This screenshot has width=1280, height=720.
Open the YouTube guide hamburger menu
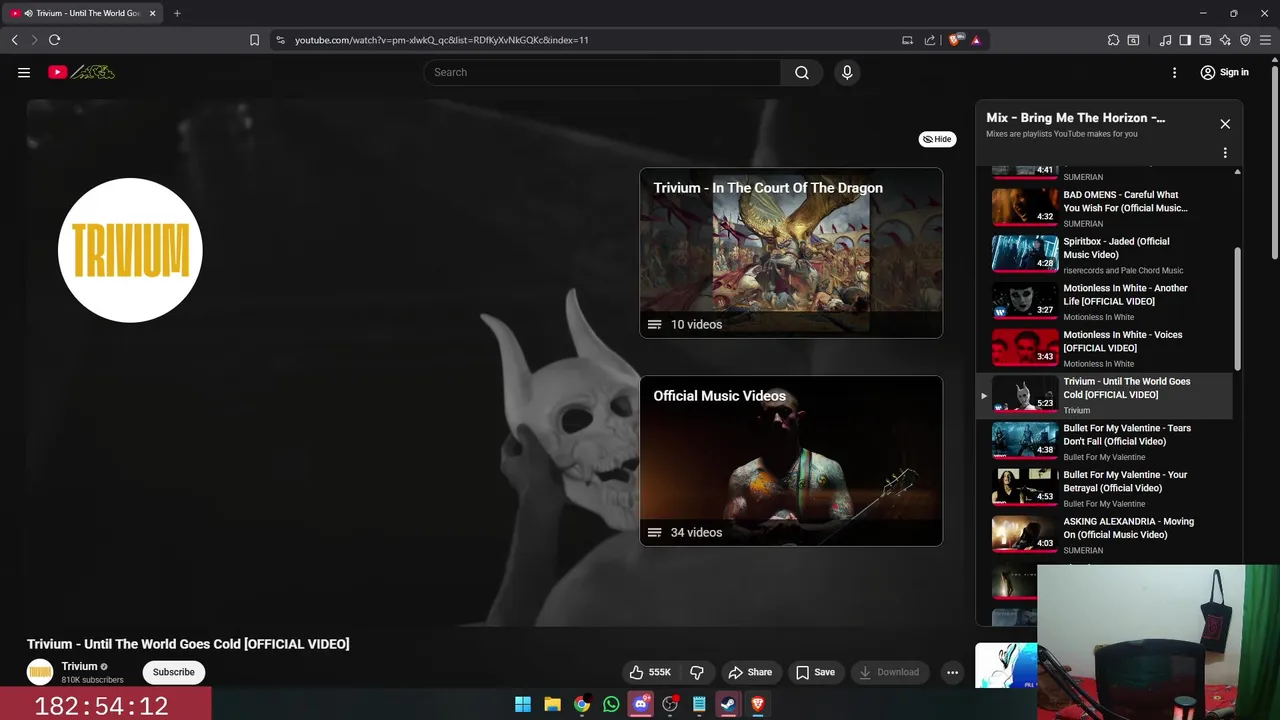pos(24,72)
